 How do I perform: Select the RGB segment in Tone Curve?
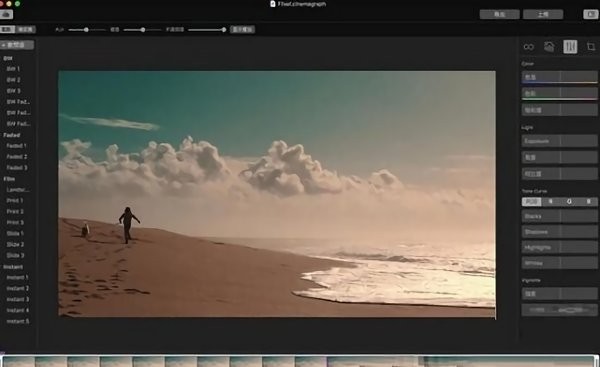click(532, 201)
